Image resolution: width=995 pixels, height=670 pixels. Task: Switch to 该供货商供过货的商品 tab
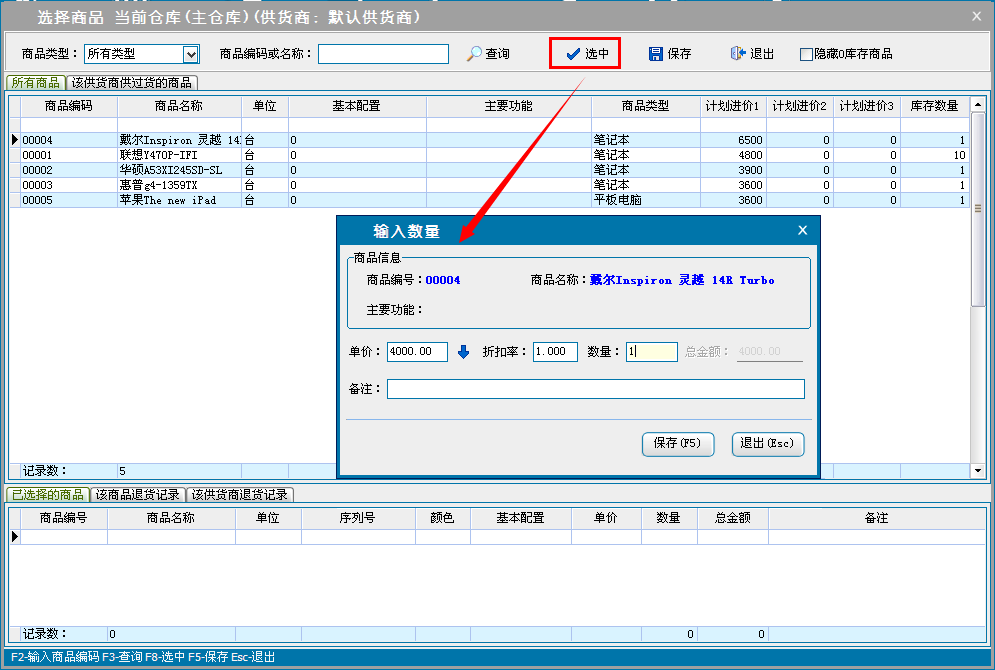click(x=132, y=83)
